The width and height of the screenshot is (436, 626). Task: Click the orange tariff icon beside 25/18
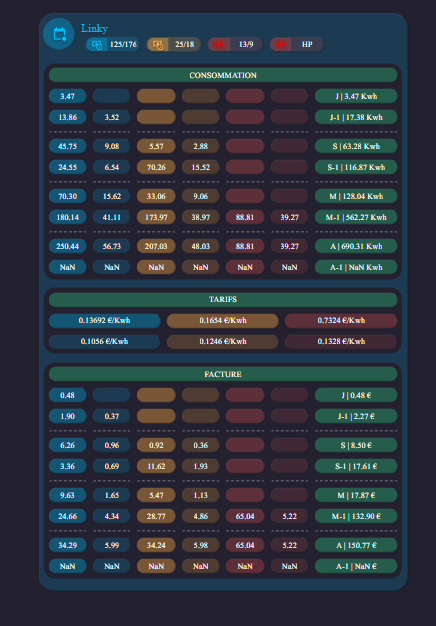[158, 45]
